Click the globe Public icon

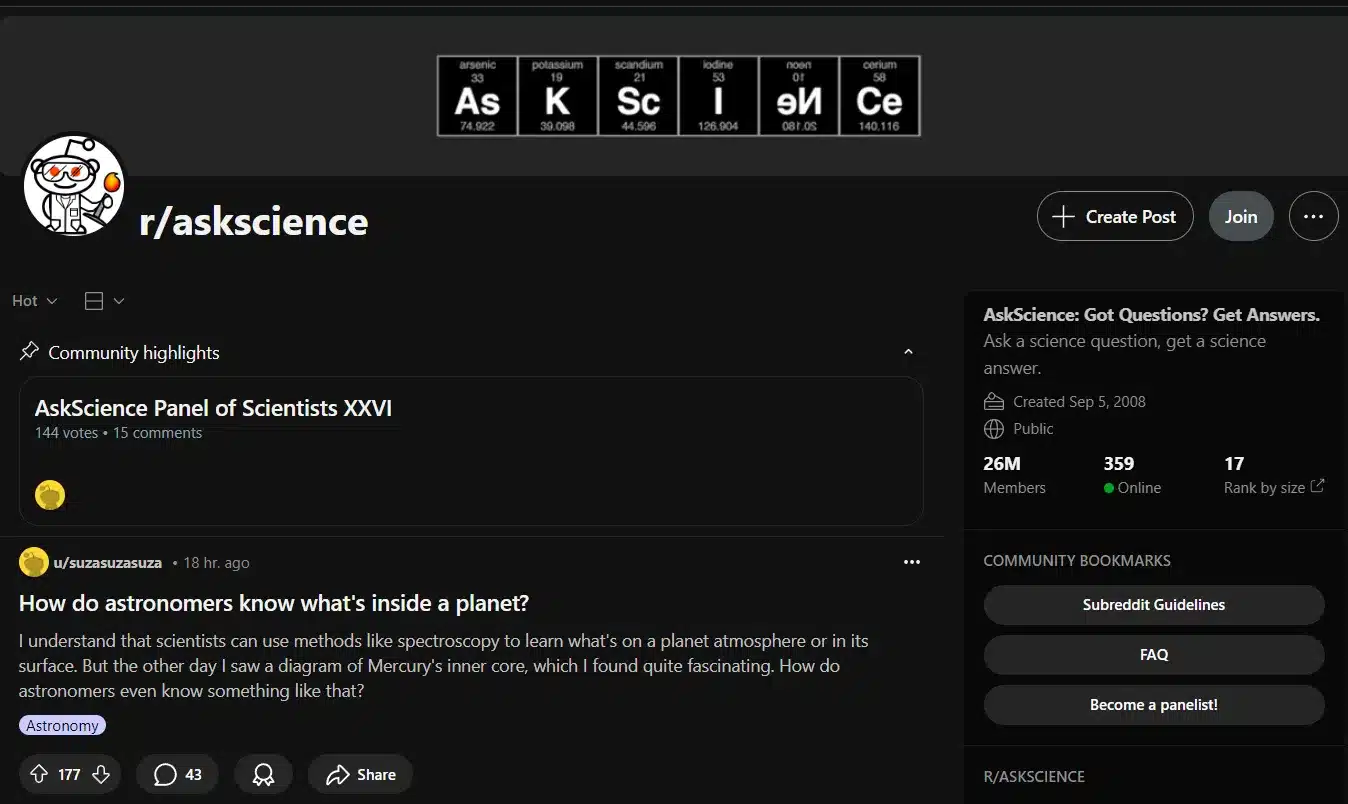(994, 429)
